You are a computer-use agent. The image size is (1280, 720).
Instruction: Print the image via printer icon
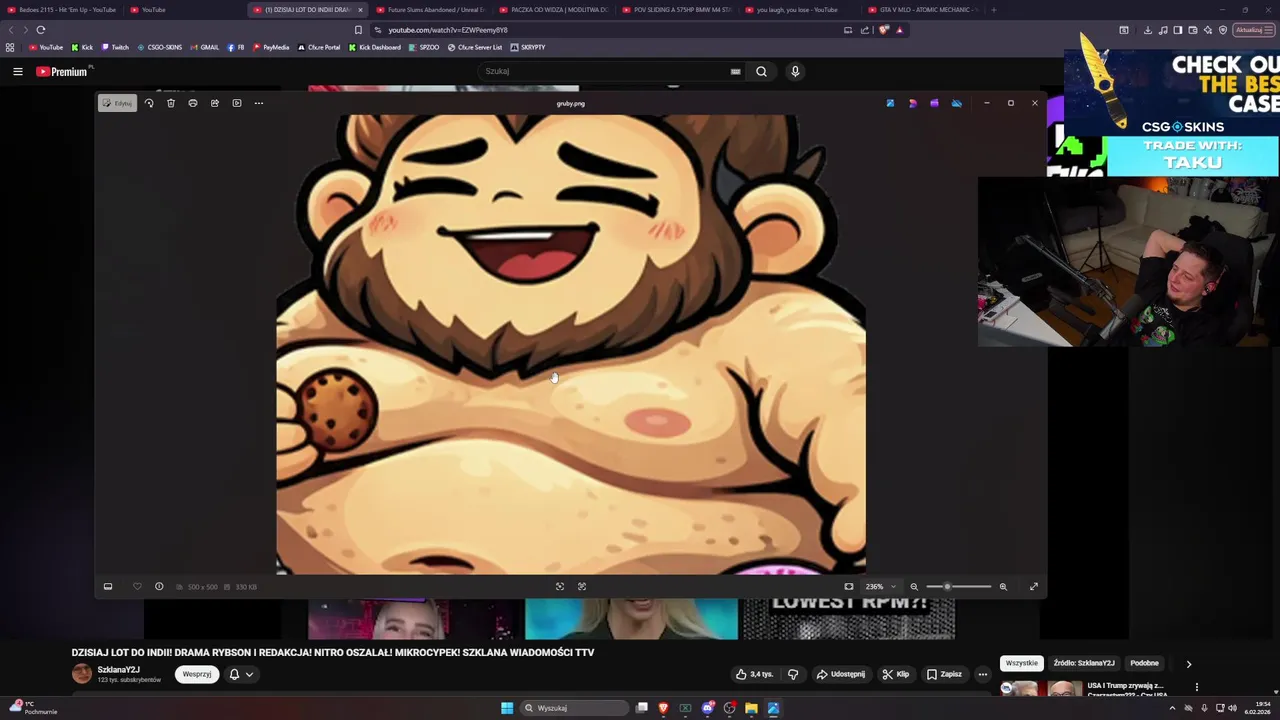click(193, 103)
